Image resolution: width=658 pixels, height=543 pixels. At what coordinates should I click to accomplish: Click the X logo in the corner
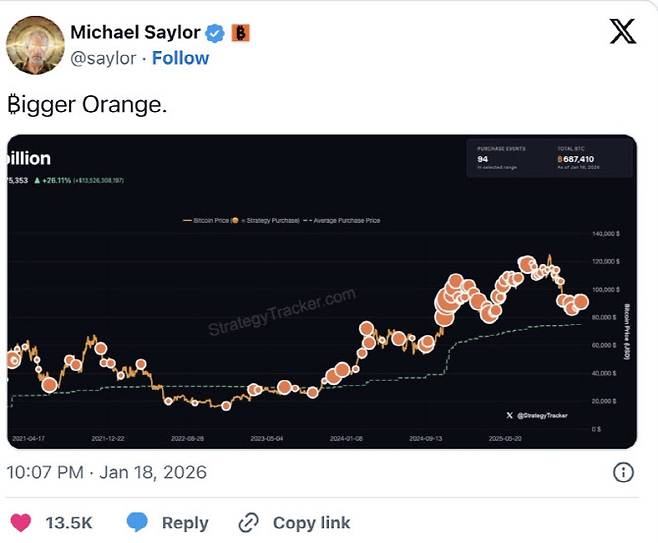622,32
